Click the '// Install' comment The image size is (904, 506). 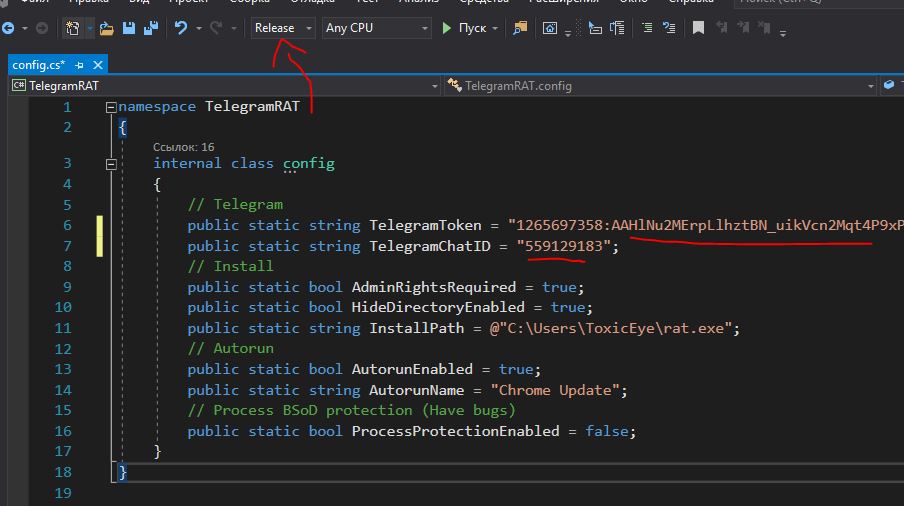pyautogui.click(x=231, y=266)
